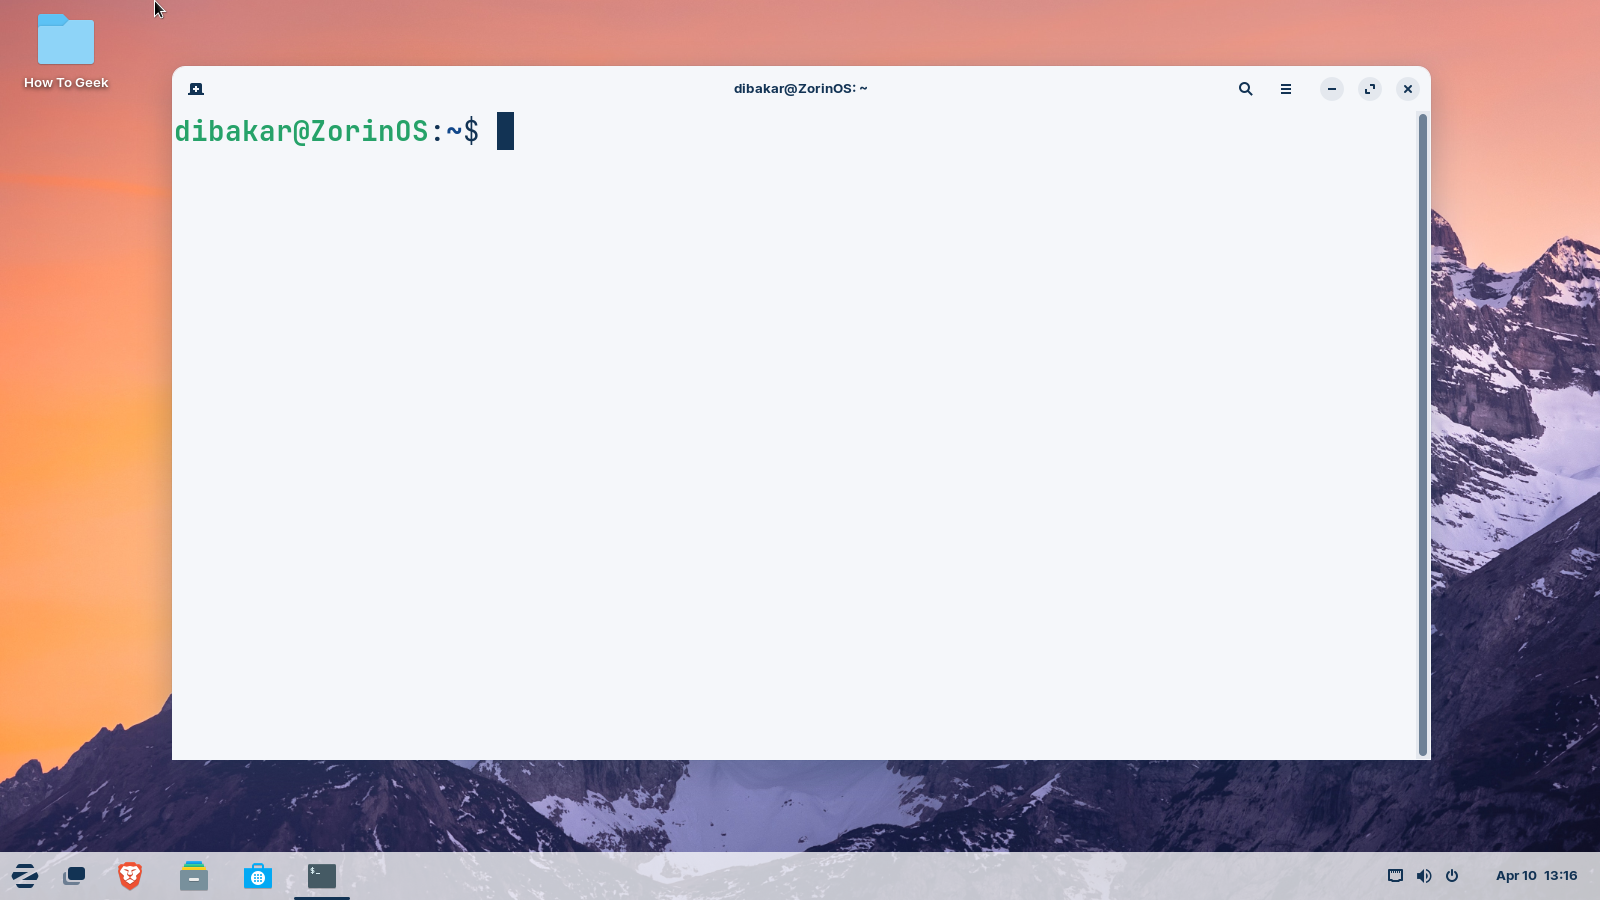Search within the terminal output
The image size is (1600, 900).
click(x=1246, y=89)
